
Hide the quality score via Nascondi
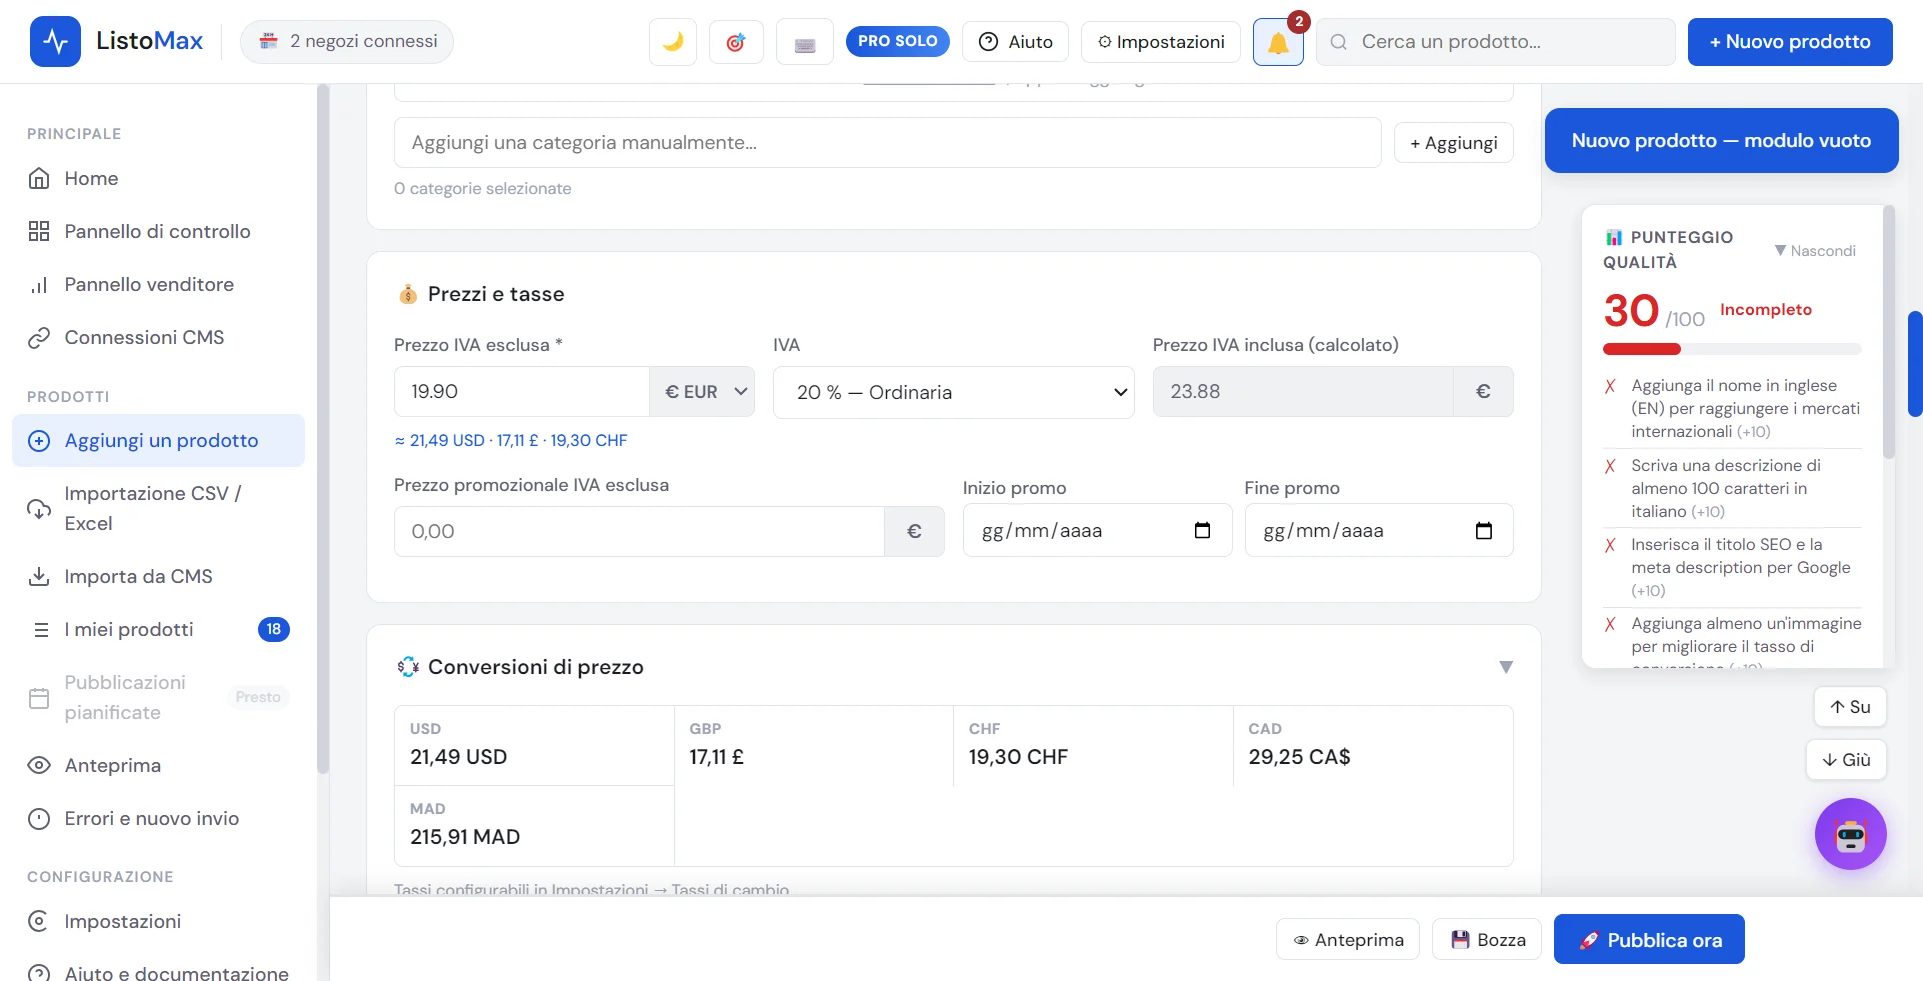click(1815, 251)
